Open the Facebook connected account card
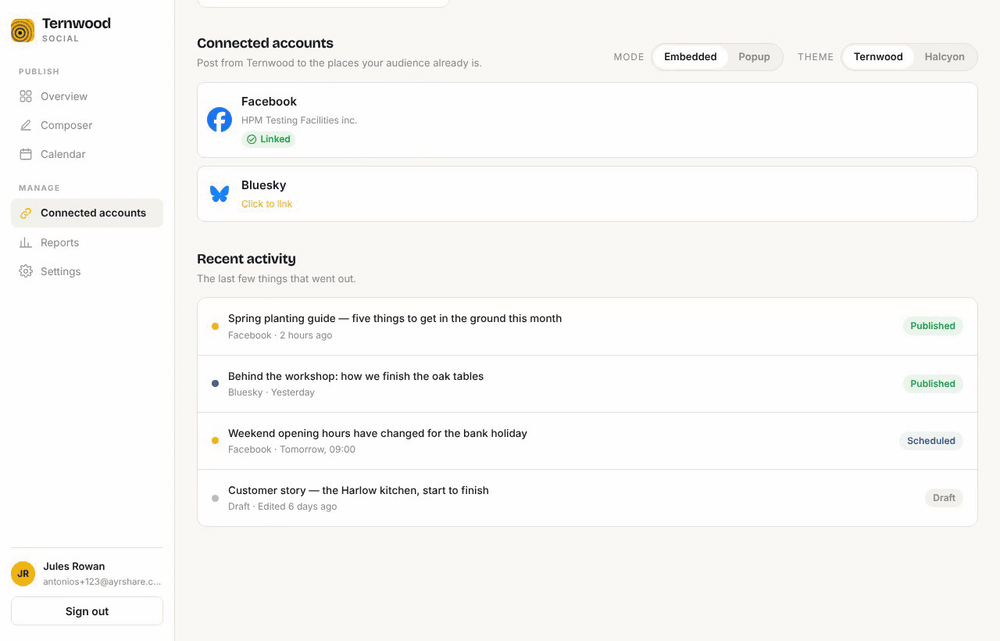 click(x=587, y=120)
